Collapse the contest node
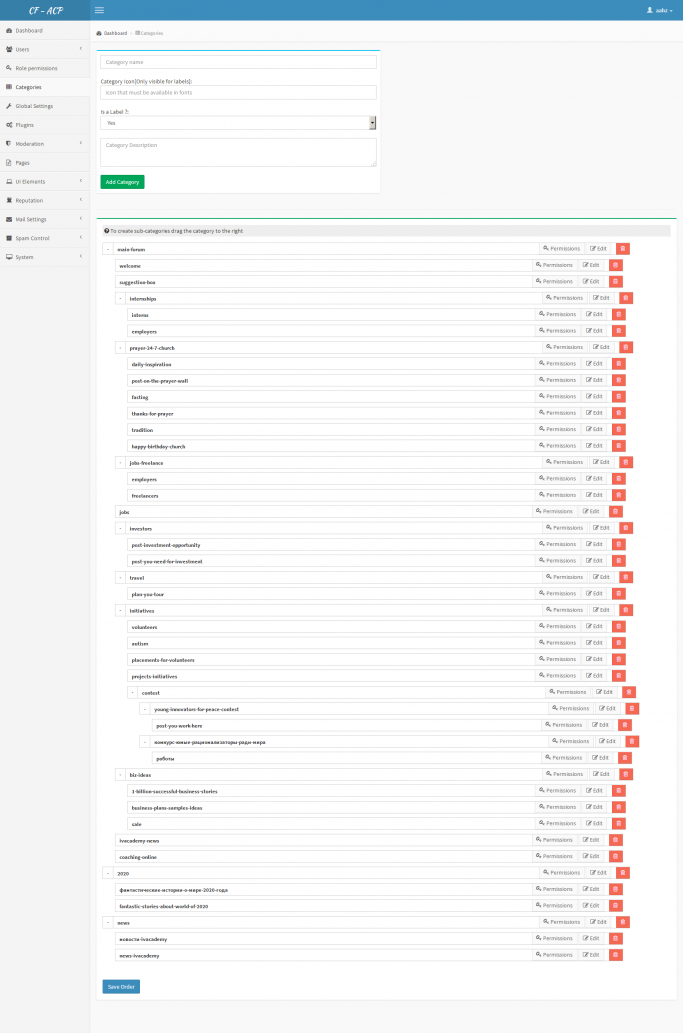The image size is (683, 1033). (x=132, y=692)
